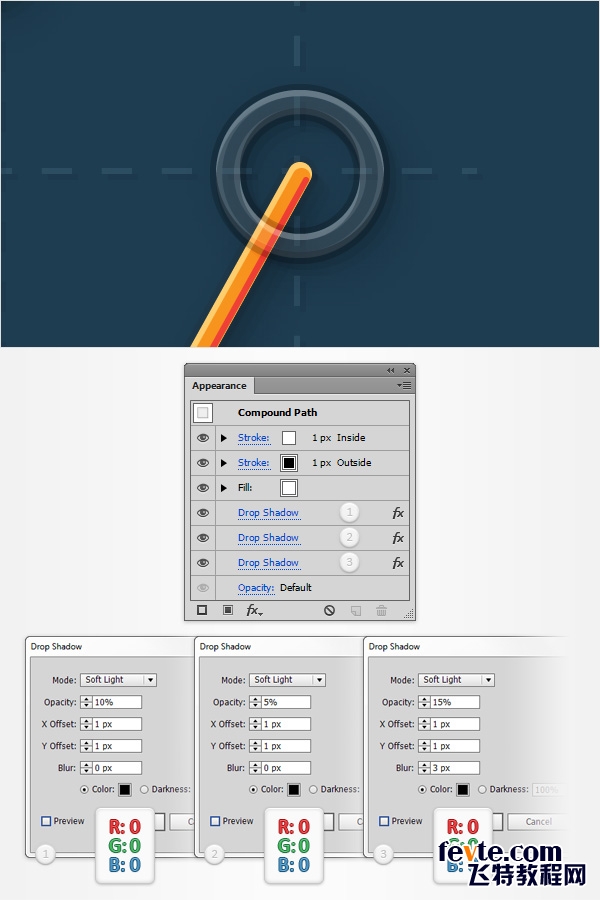Hide the Outside stroke visibility eye
This screenshot has height=900, width=600.
pyautogui.click(x=203, y=463)
